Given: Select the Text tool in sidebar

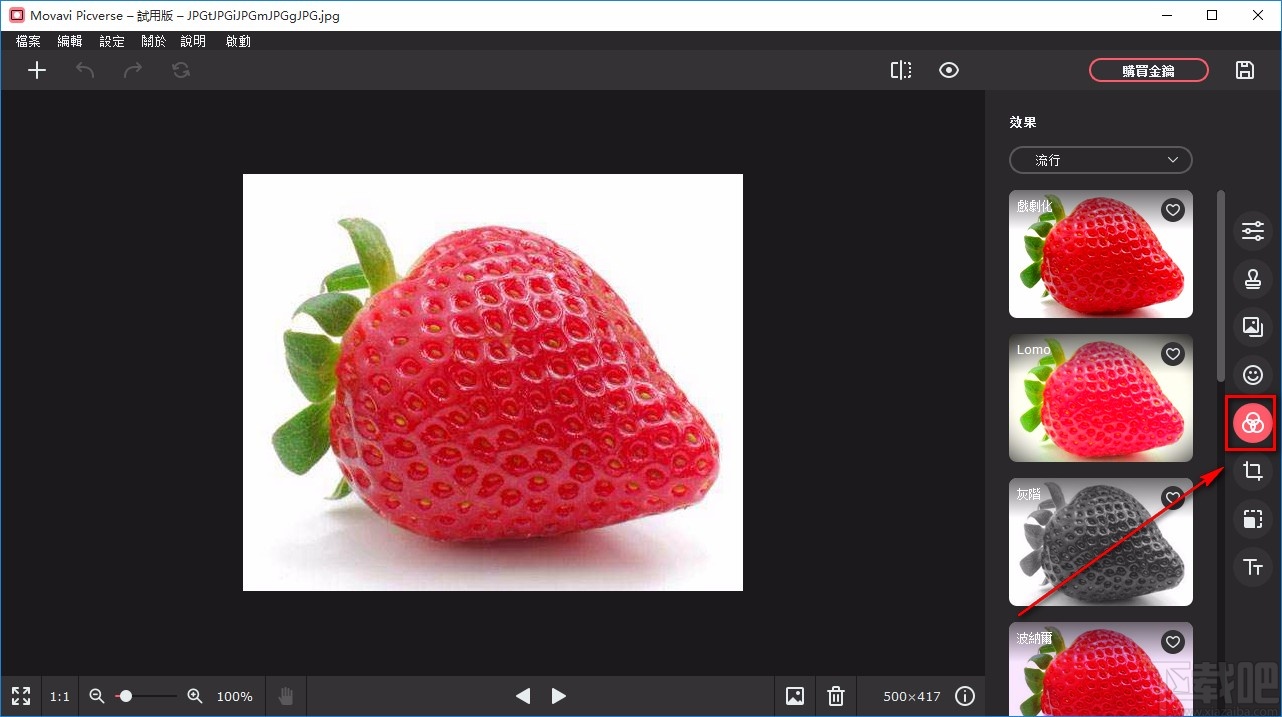Looking at the screenshot, I should (1252, 567).
